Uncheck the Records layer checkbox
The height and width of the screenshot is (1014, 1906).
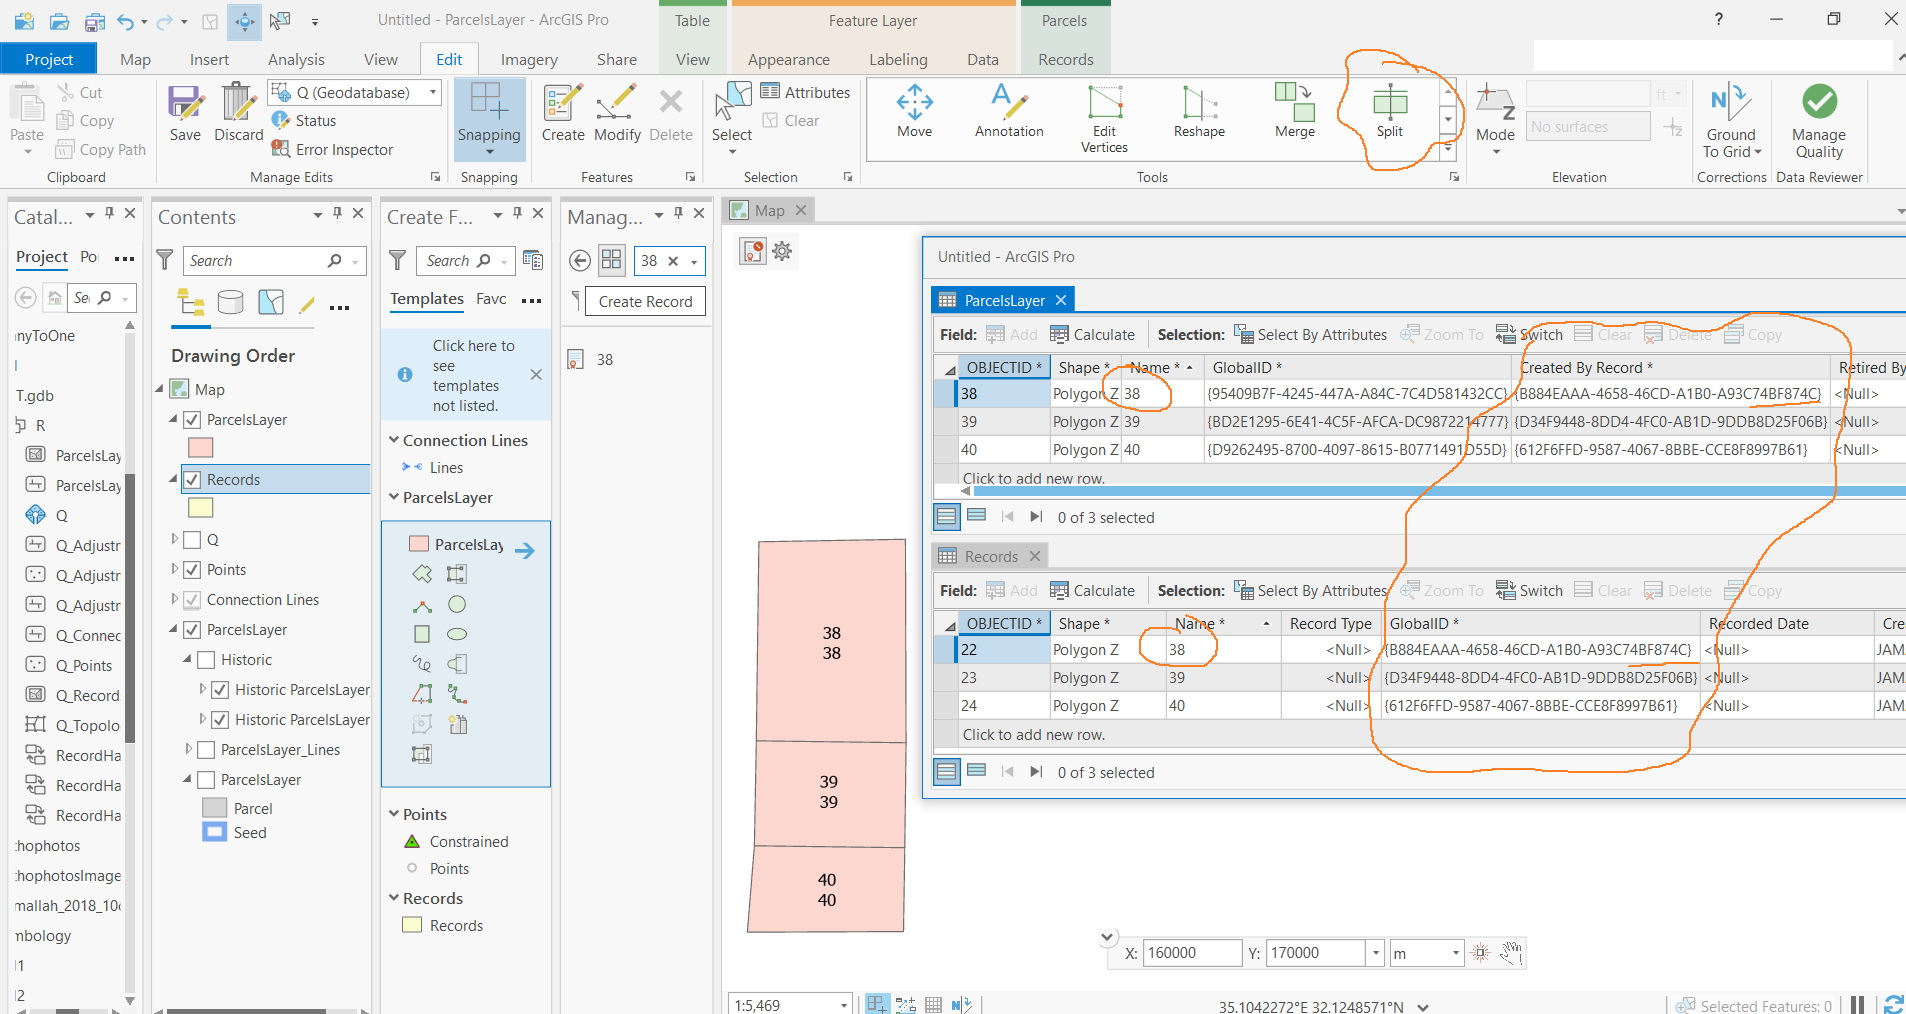pyautogui.click(x=192, y=480)
